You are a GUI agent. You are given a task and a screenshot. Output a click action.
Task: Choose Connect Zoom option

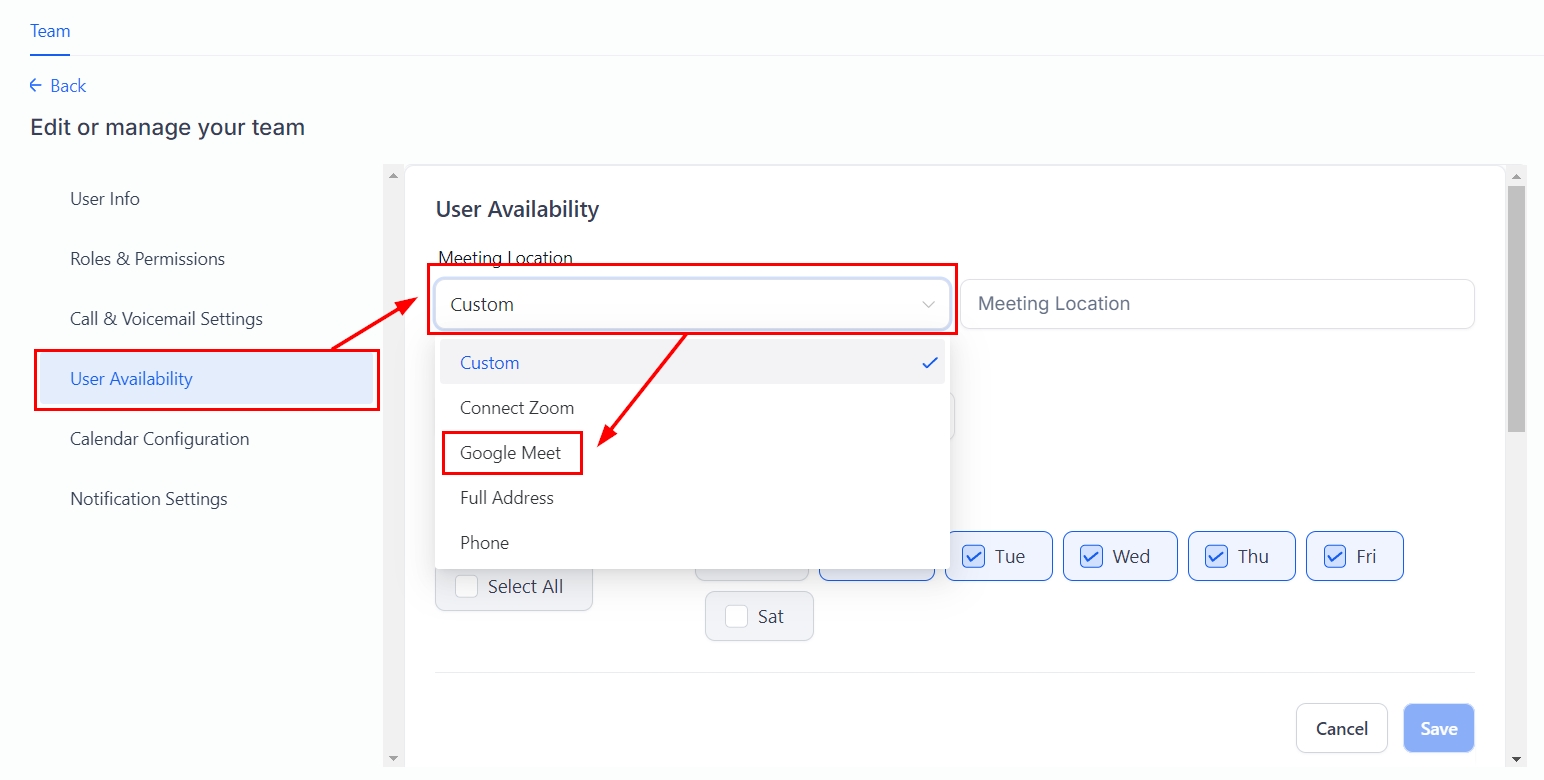click(x=517, y=408)
